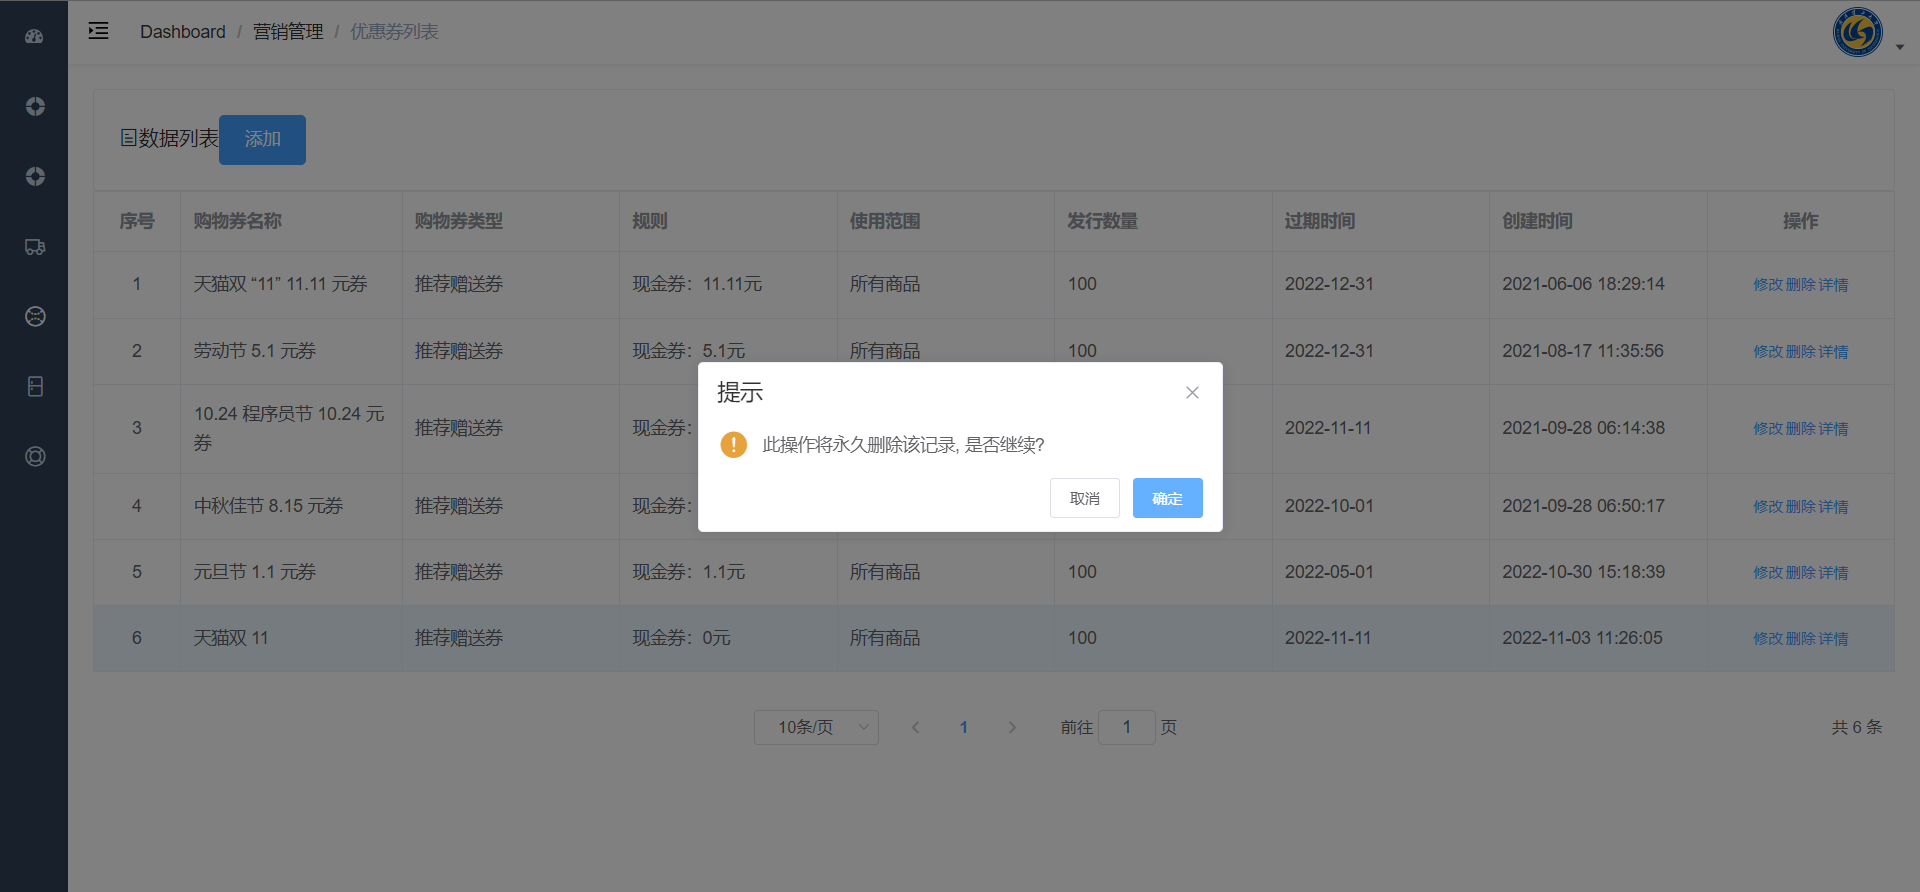Confirm deletion with 确定 button
Screen dimensions: 1920x892
(1168, 498)
